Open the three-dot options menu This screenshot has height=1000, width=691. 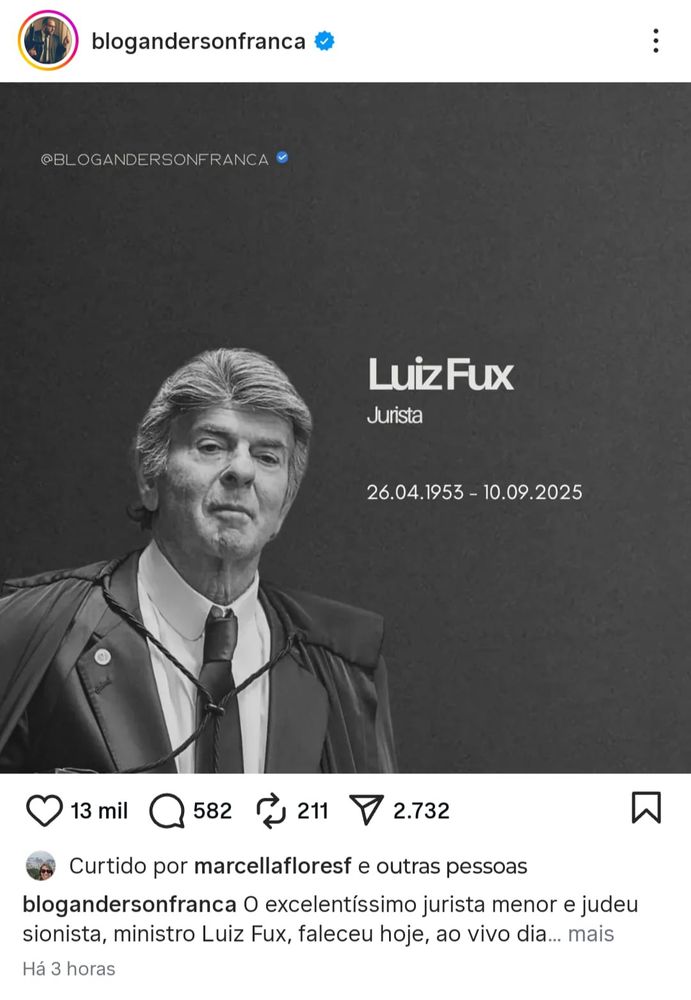pyautogui.click(x=655, y=41)
